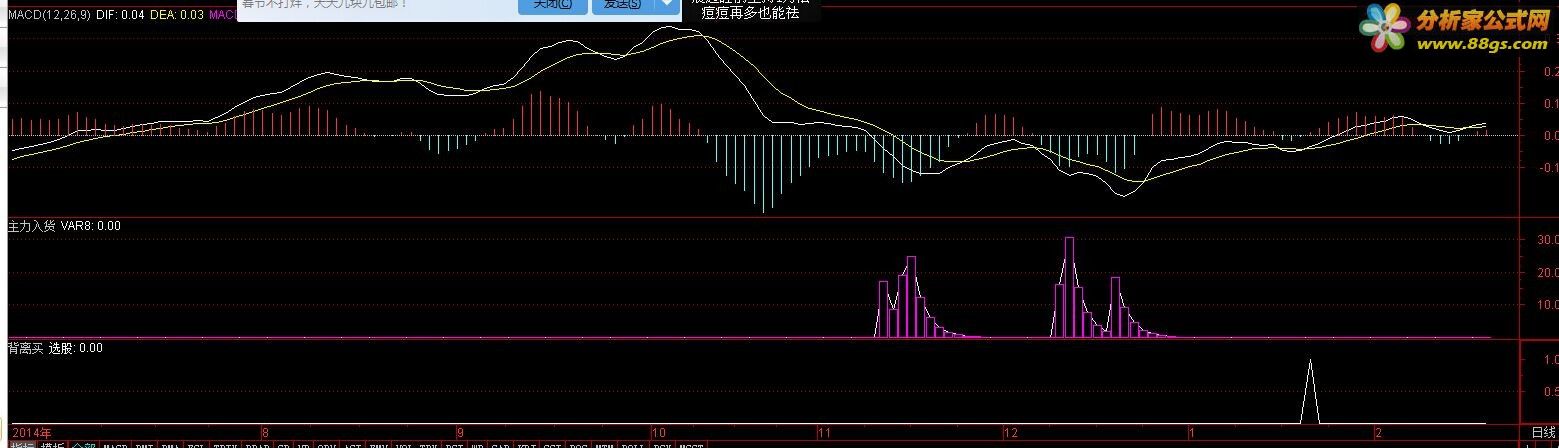Click the month 9 marker on the time axis
Viewport: 1559px width, 448px height.
[459, 433]
